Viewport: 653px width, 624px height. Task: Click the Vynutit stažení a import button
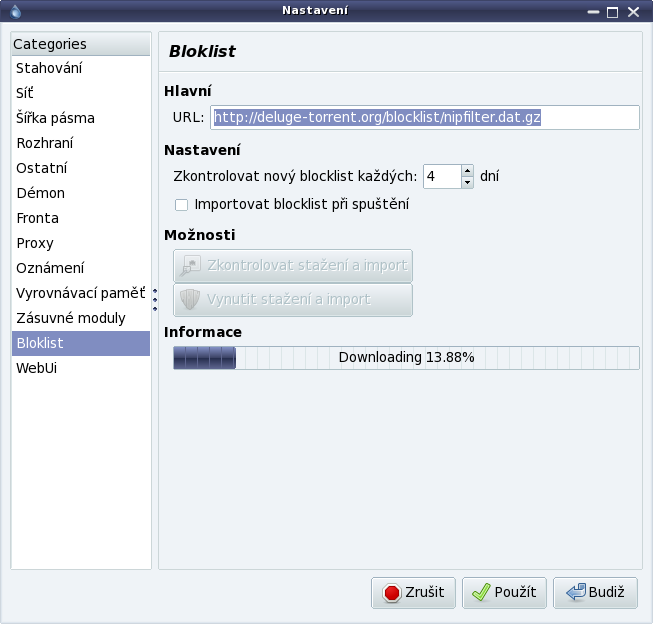pos(293,300)
